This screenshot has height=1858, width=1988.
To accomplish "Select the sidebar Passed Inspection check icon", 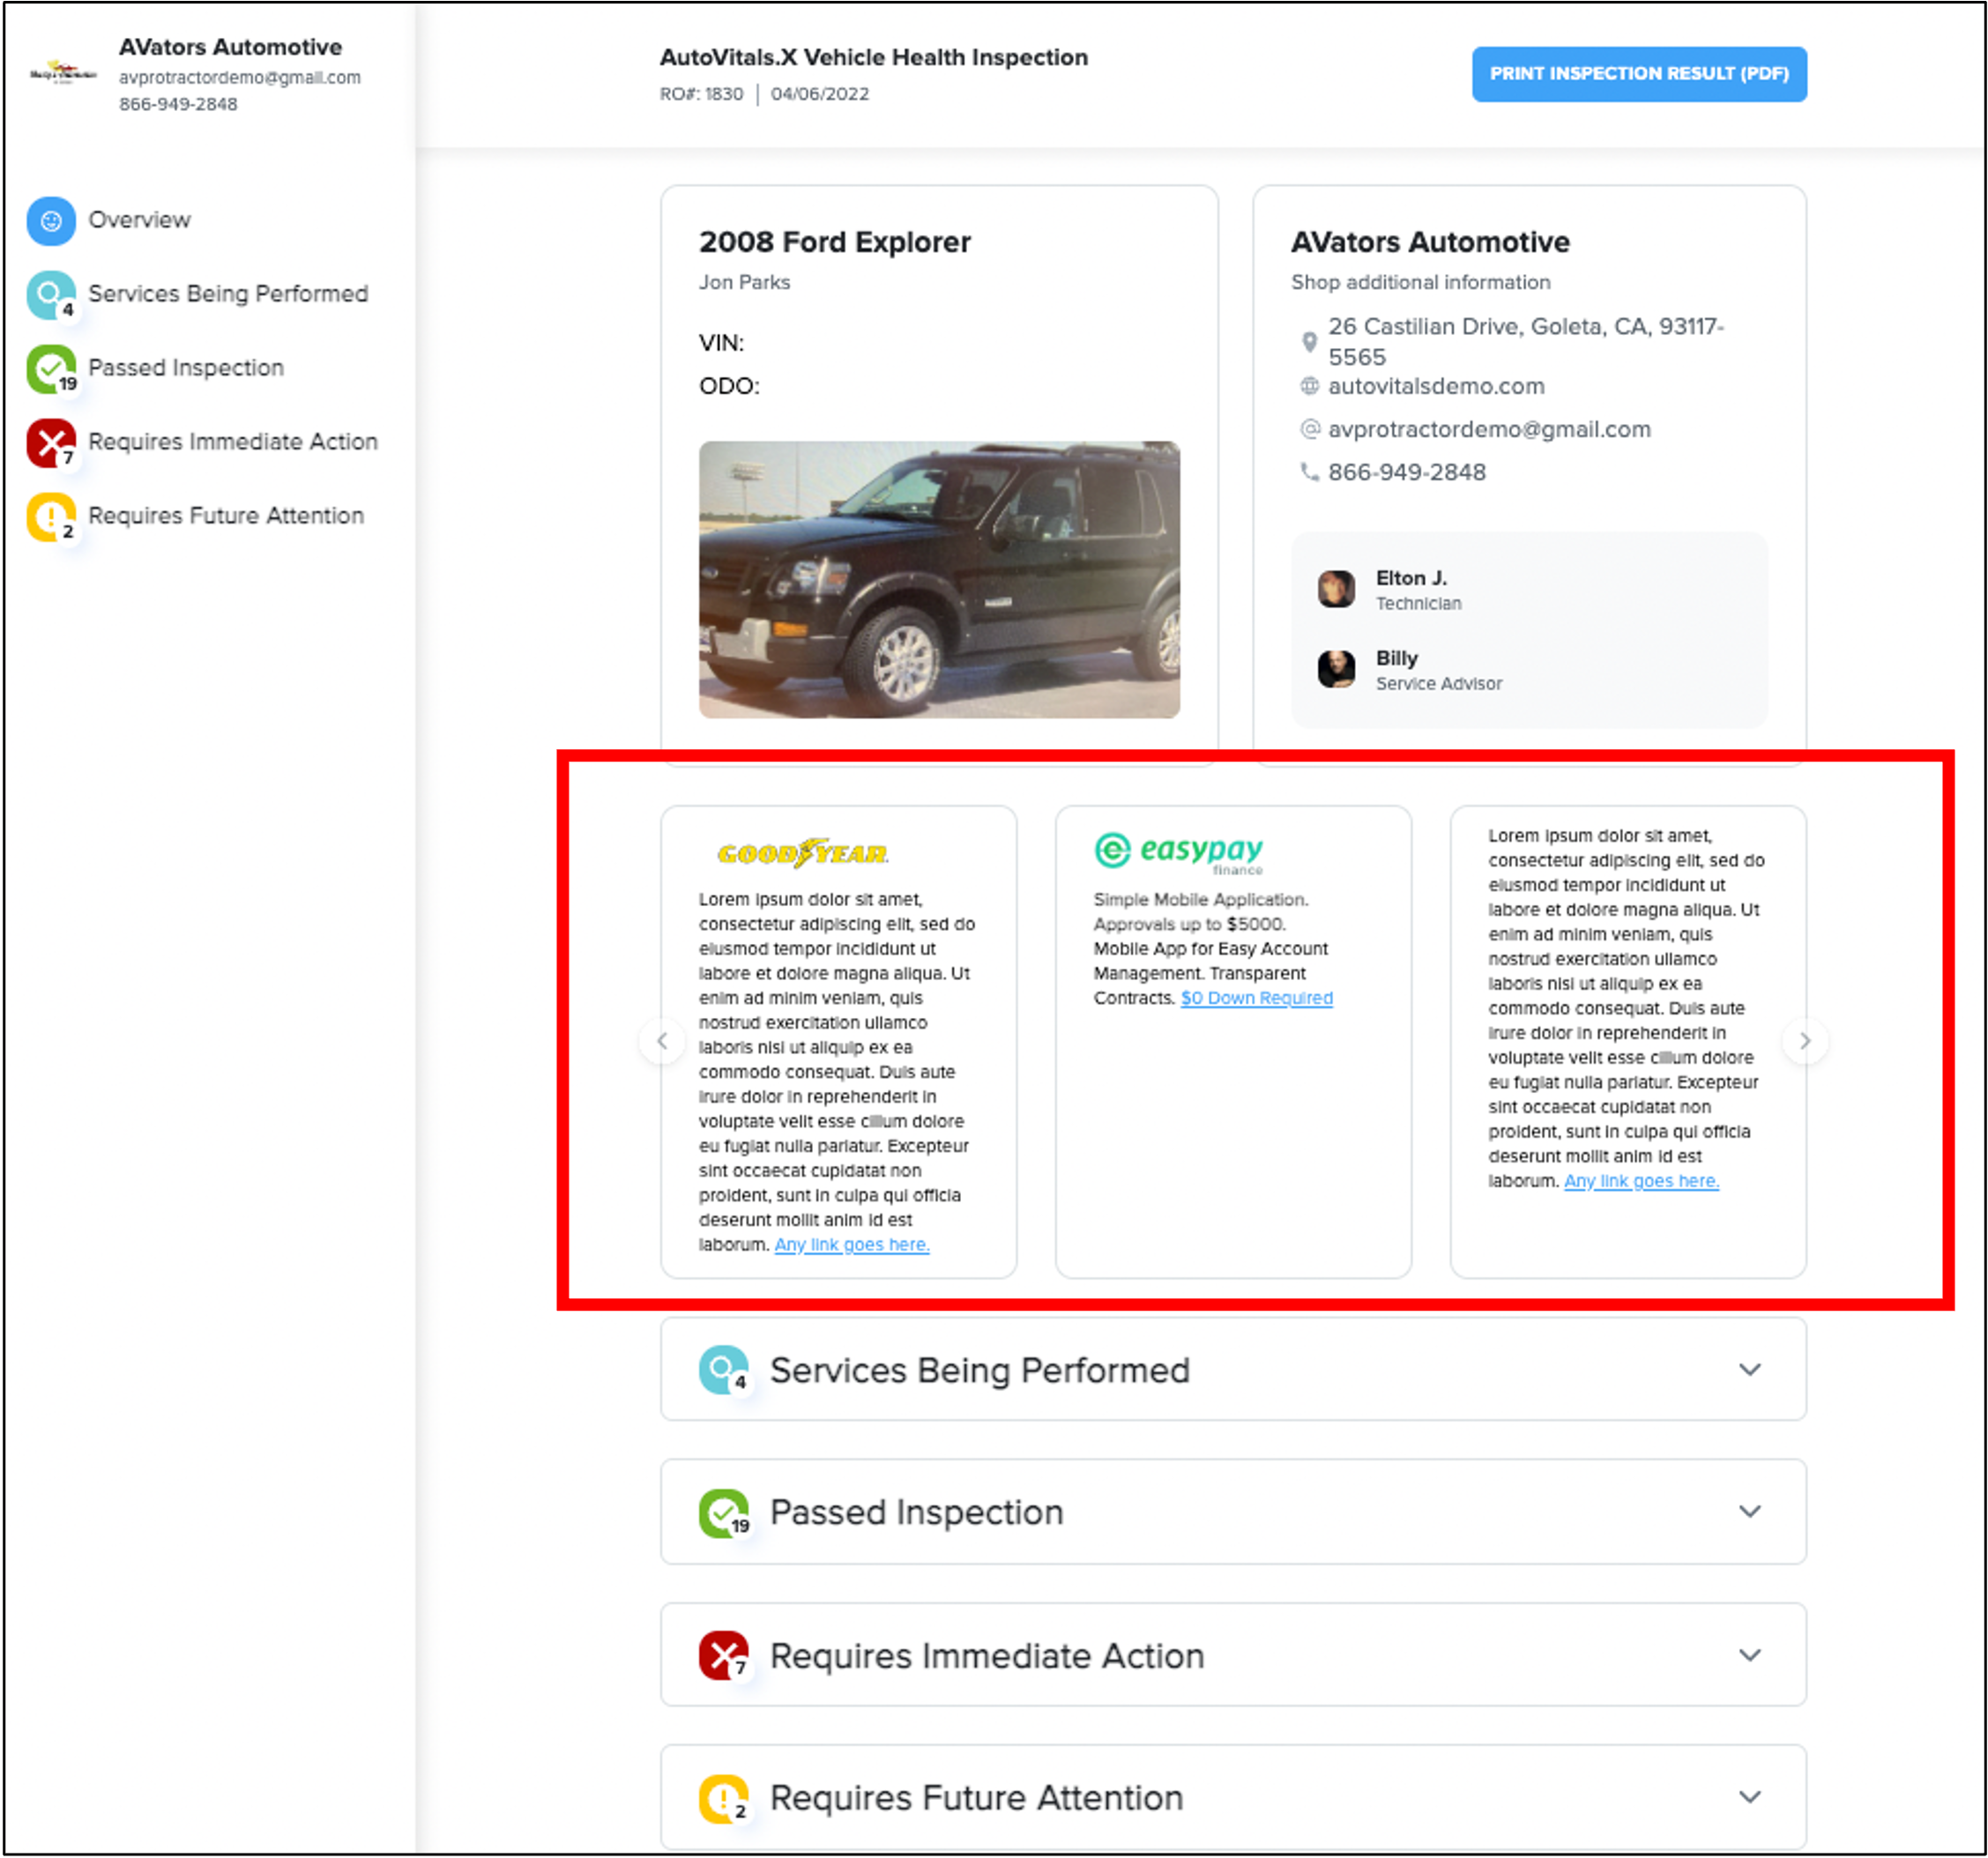I will 51,369.
